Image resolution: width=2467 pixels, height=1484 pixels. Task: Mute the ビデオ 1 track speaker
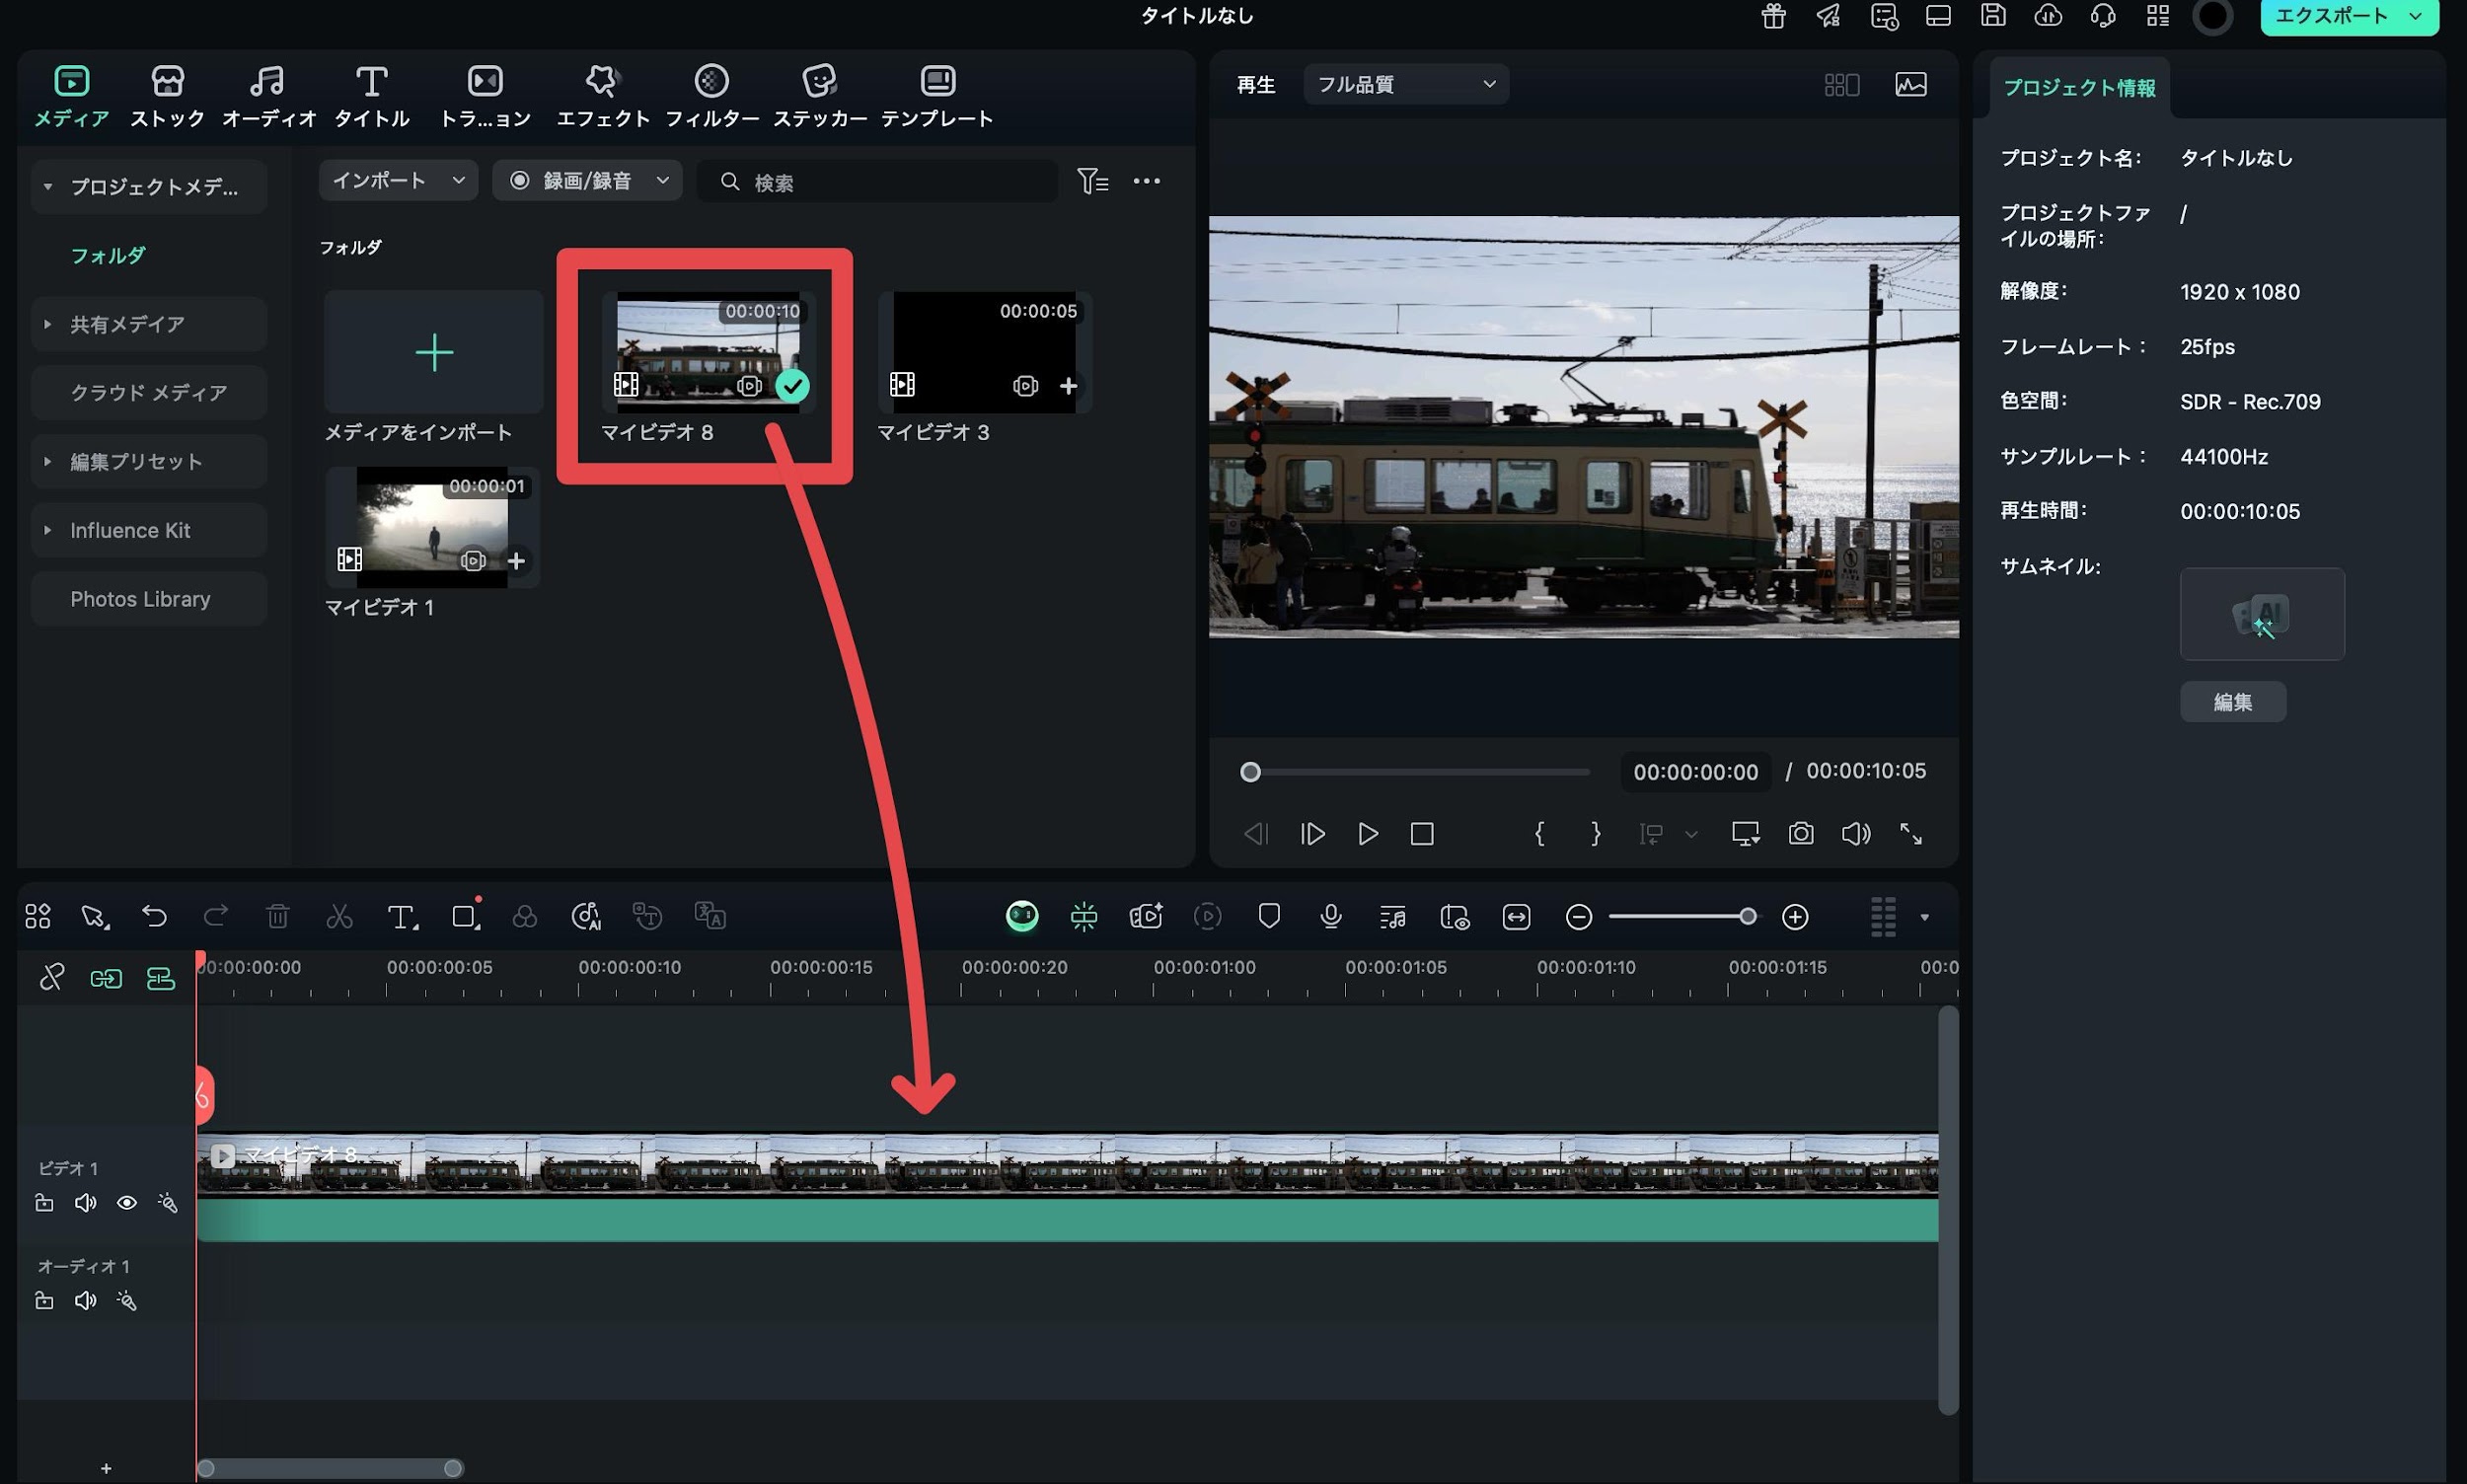[x=86, y=1203]
